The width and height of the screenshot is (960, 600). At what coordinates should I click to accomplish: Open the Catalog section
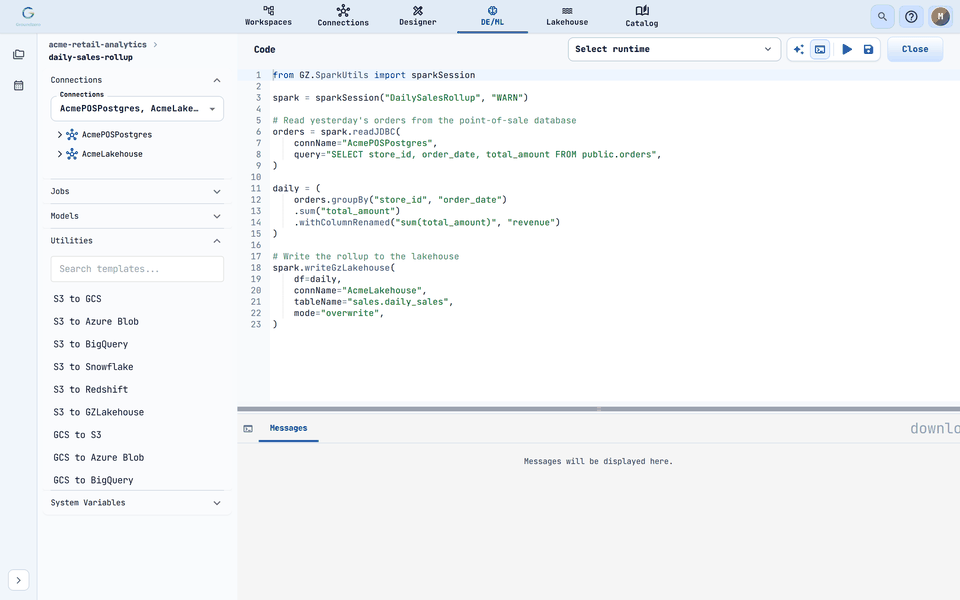coord(642,16)
